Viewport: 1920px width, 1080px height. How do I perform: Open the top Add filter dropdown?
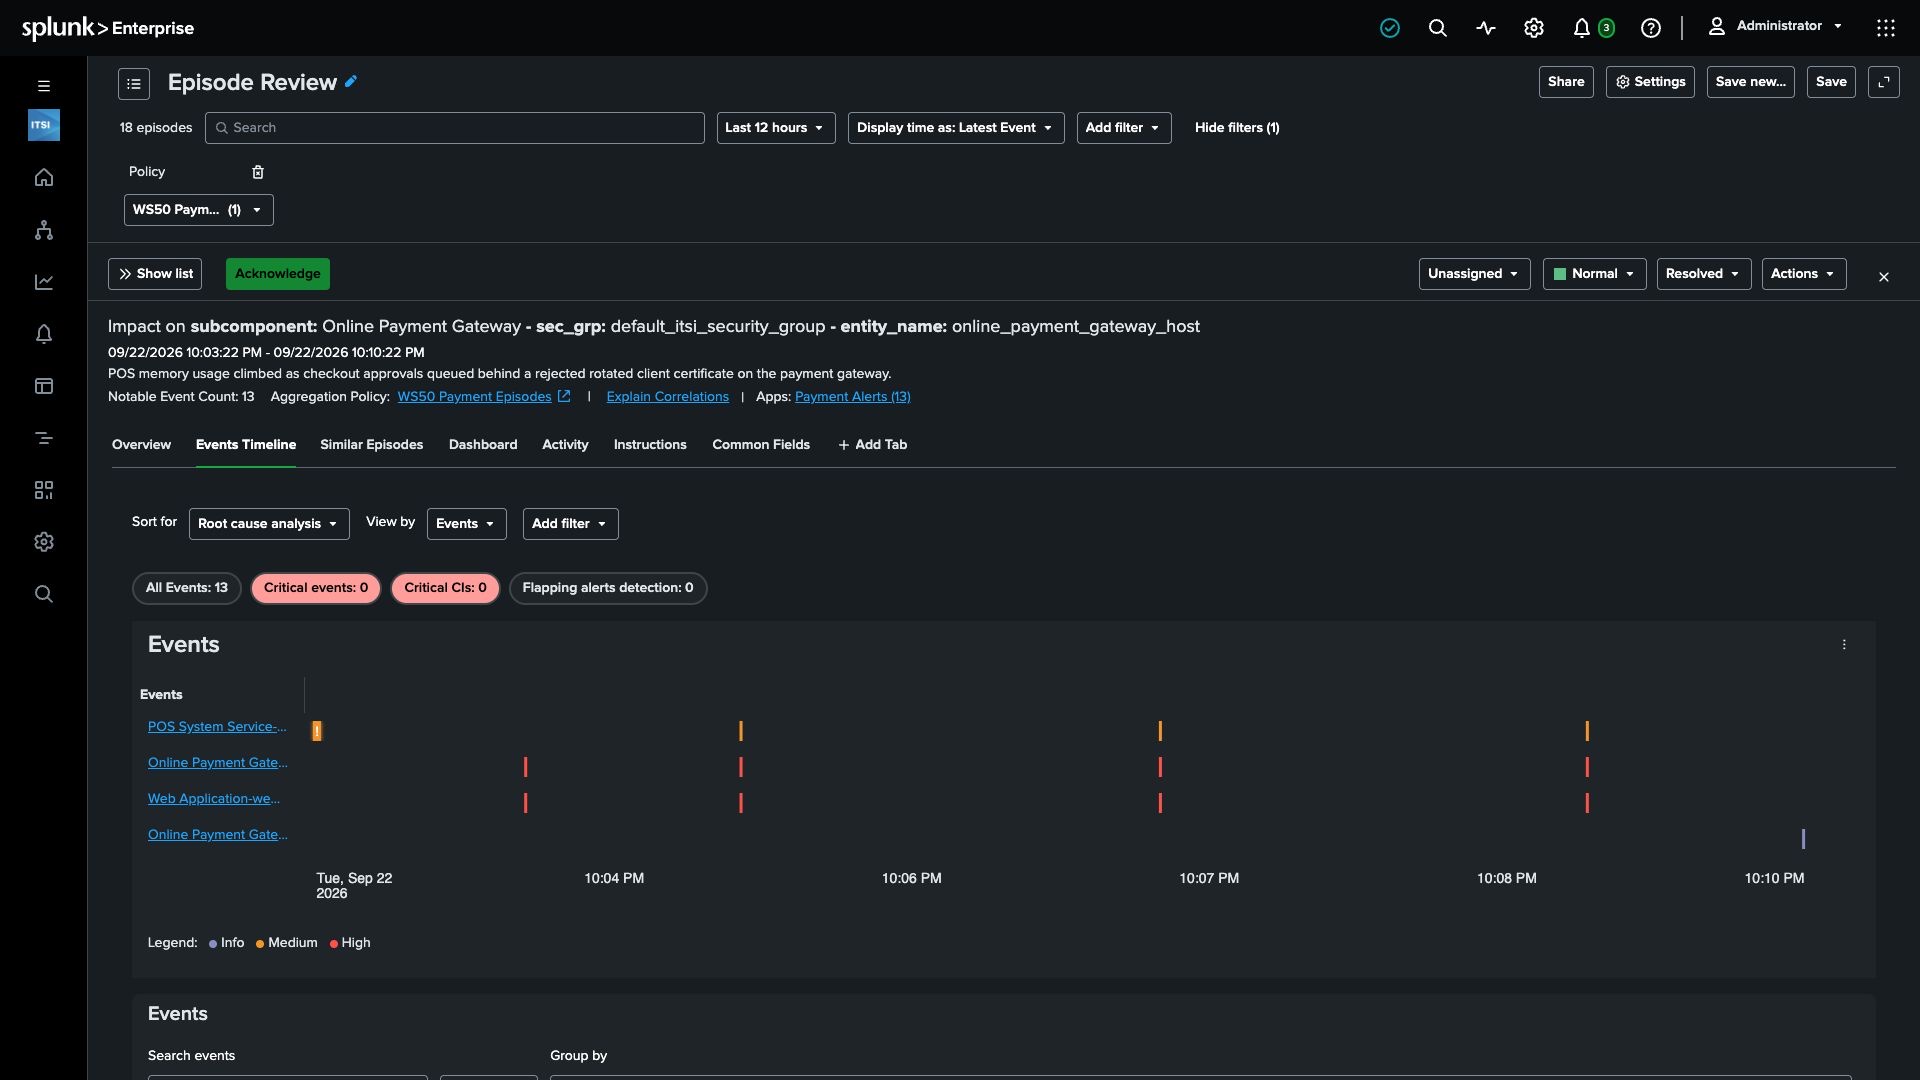(x=1124, y=128)
